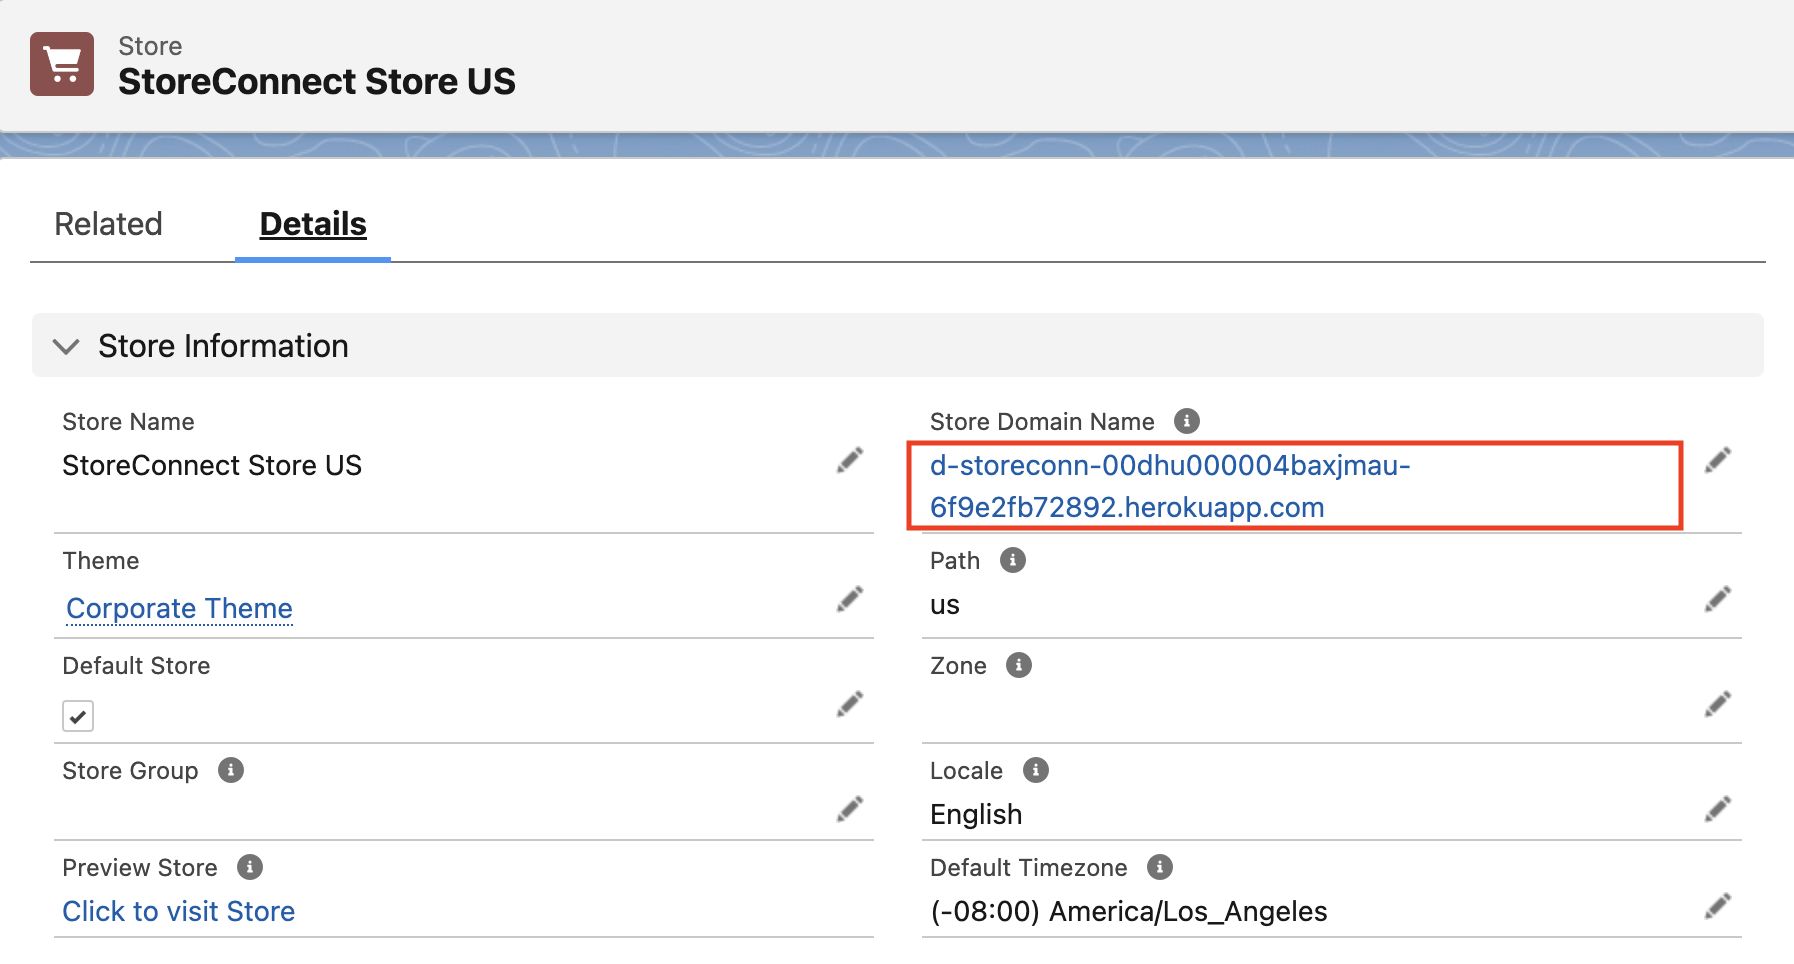
Task: Show Locale info tooltip icon
Action: tap(1036, 770)
